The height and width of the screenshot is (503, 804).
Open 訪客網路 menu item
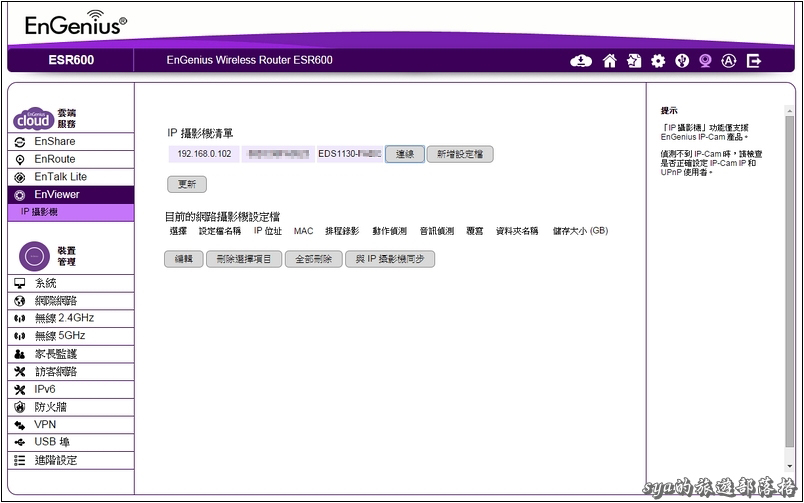click(71, 372)
